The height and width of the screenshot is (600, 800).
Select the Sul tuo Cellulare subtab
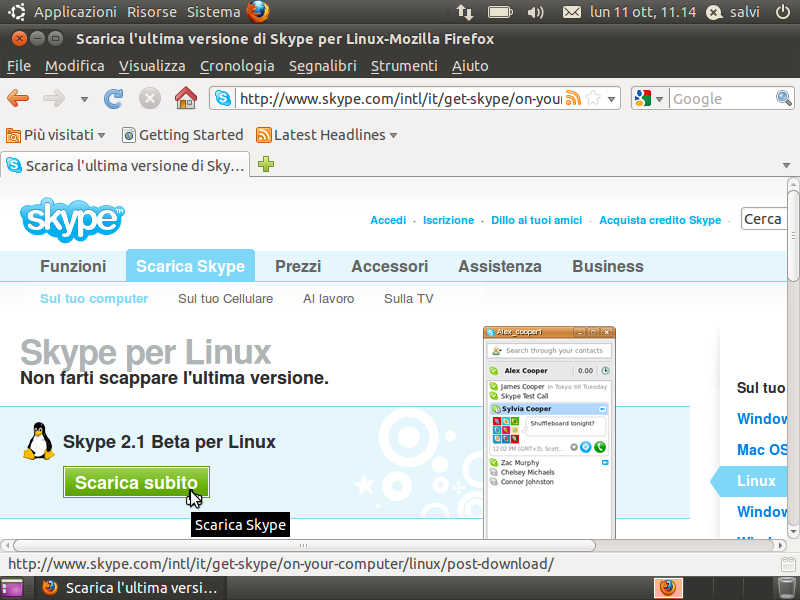(x=226, y=298)
